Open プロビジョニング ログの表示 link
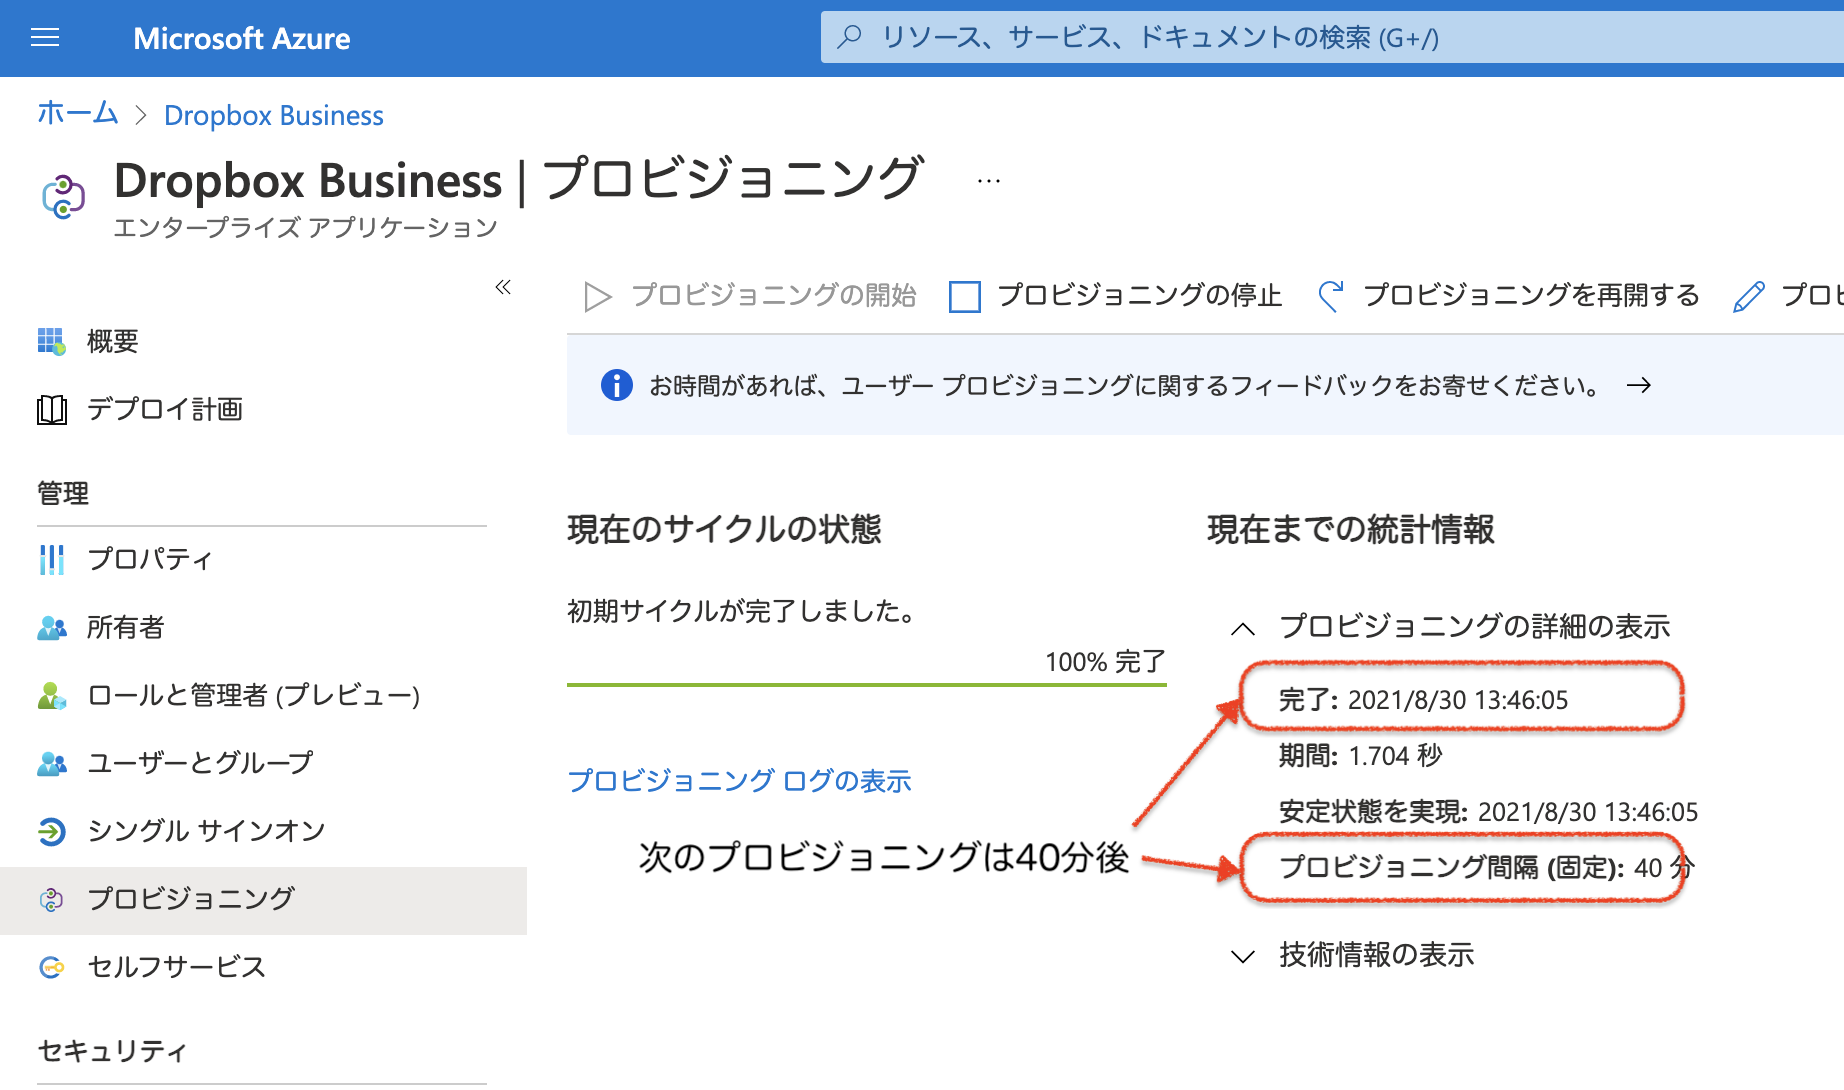Image resolution: width=1844 pixels, height=1090 pixels. coord(739,781)
